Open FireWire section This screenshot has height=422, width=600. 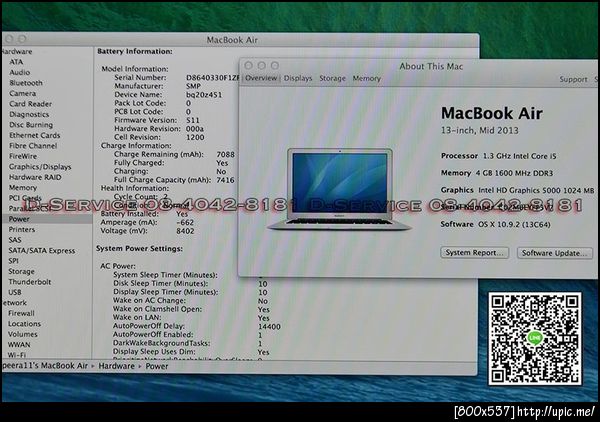pos(23,156)
